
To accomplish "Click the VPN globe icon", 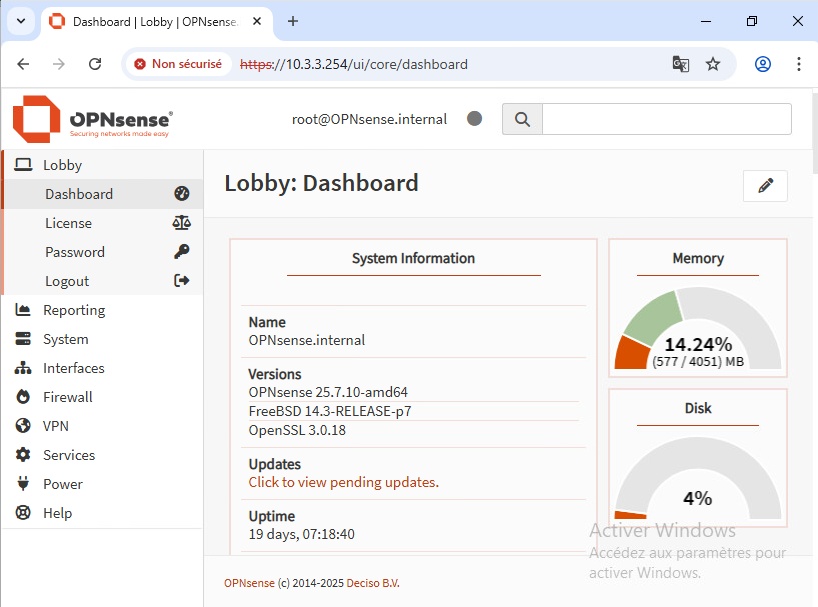I will [x=23, y=426].
